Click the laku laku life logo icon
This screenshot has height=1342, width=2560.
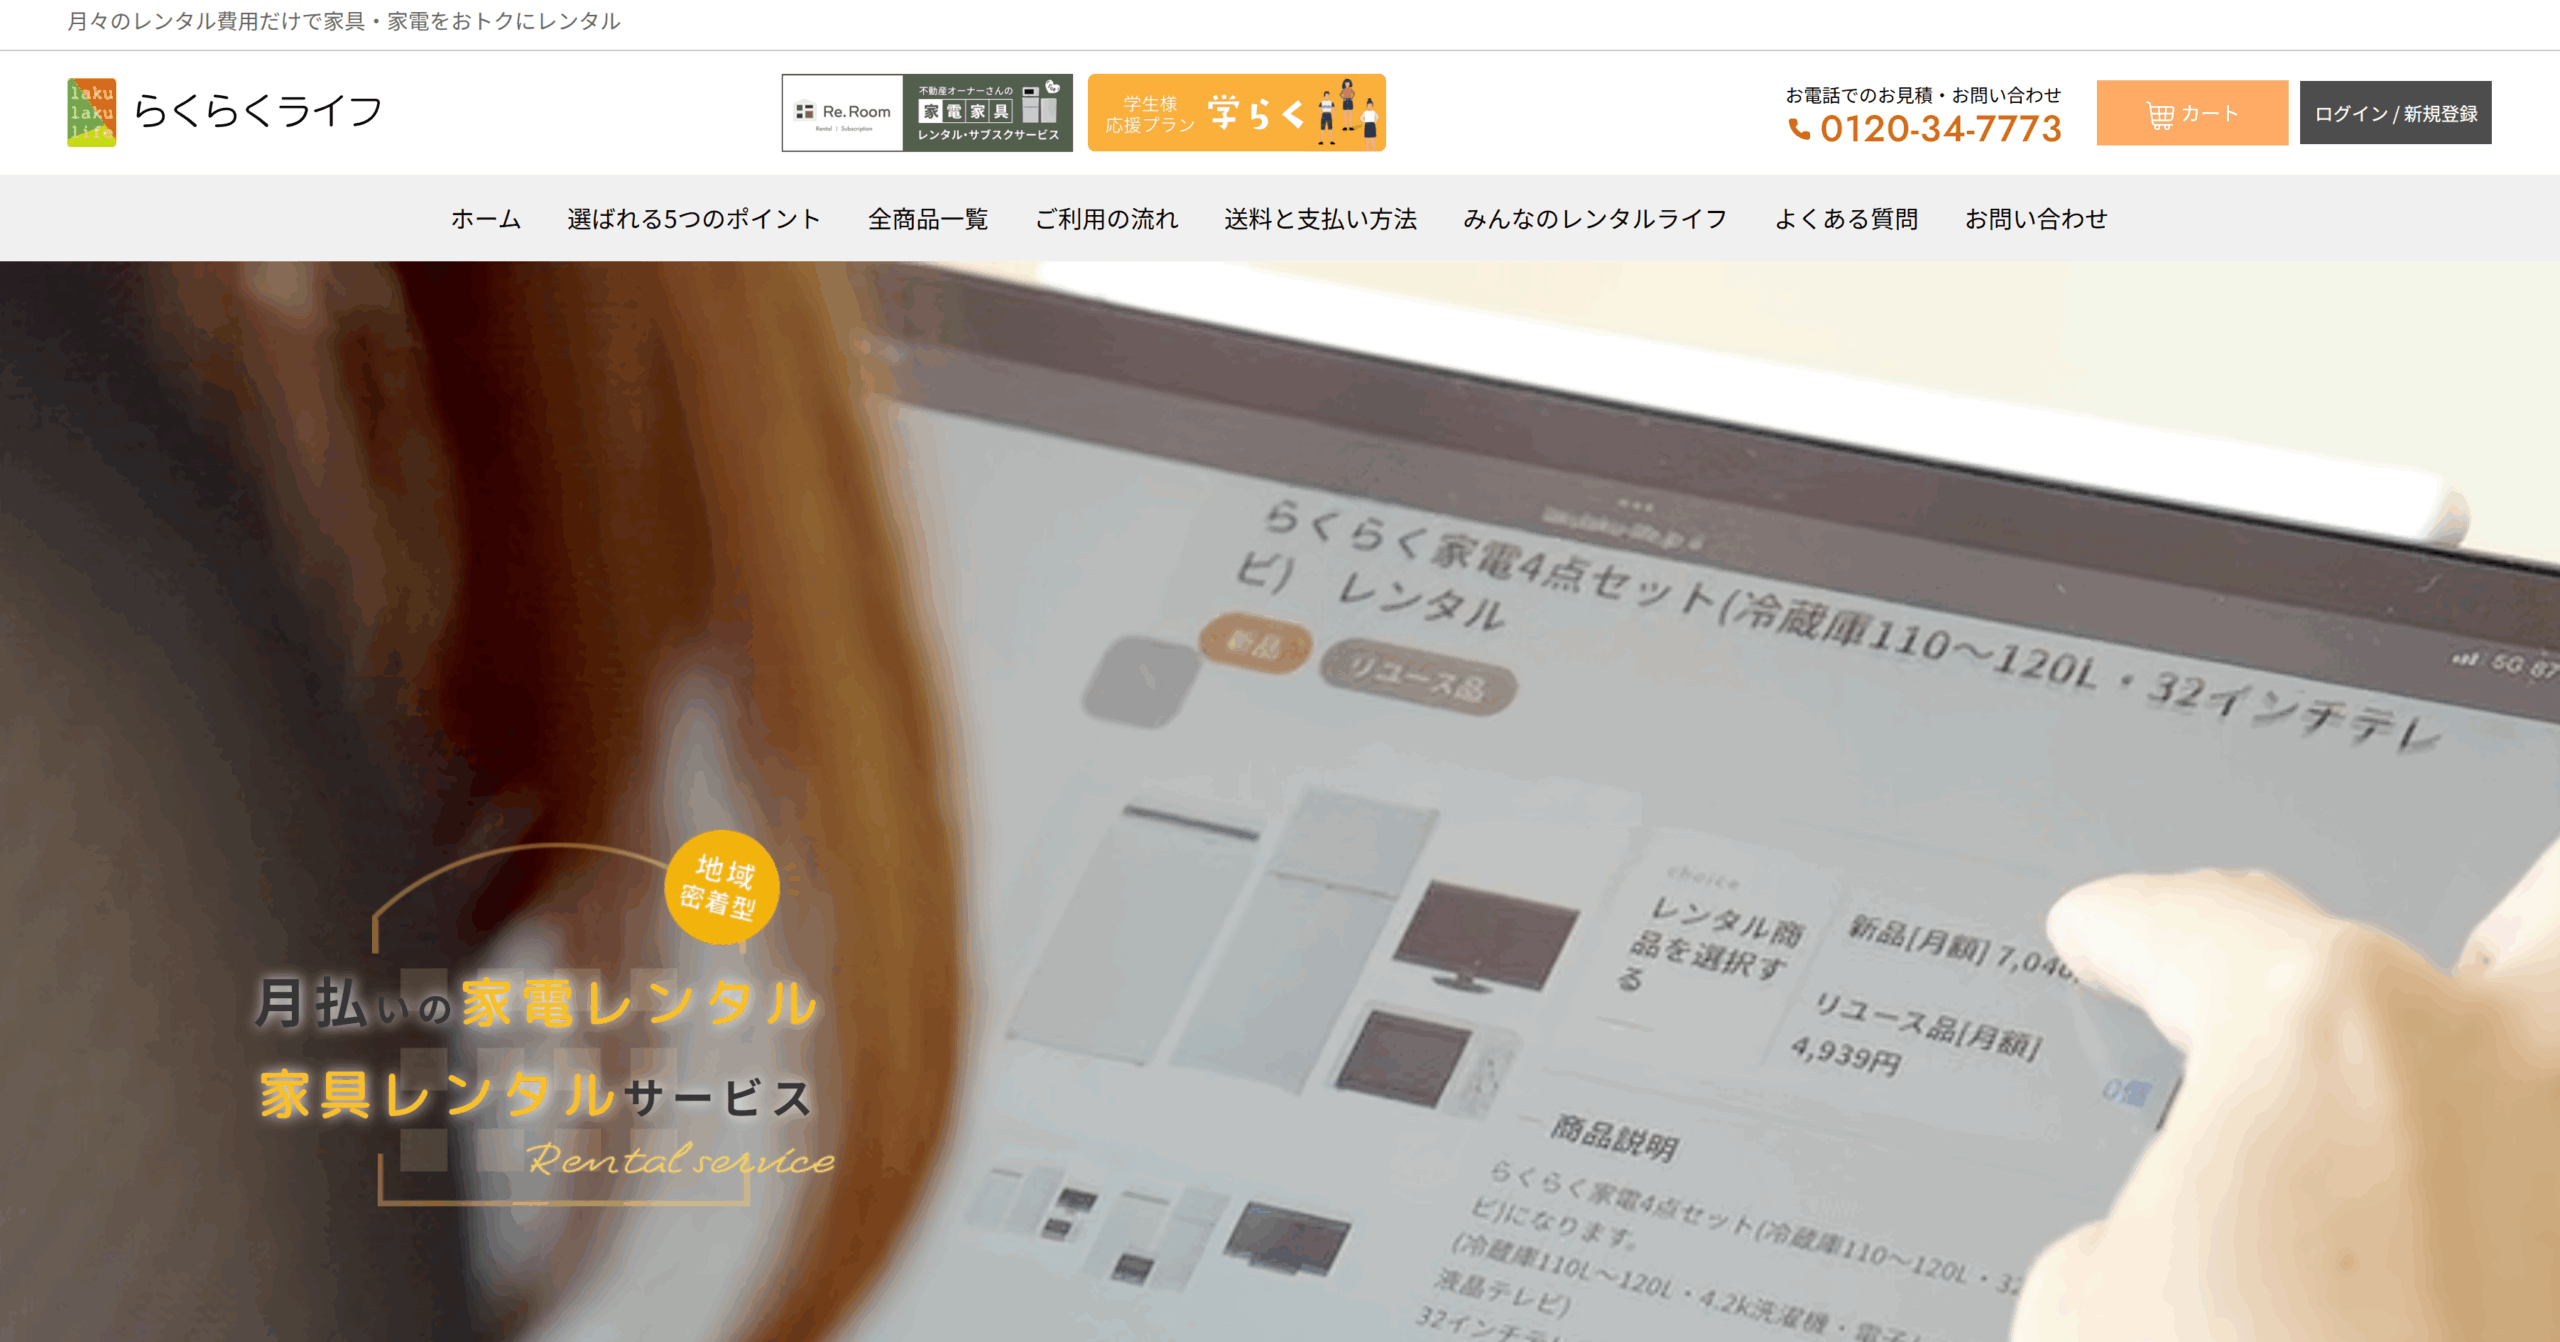coord(91,112)
